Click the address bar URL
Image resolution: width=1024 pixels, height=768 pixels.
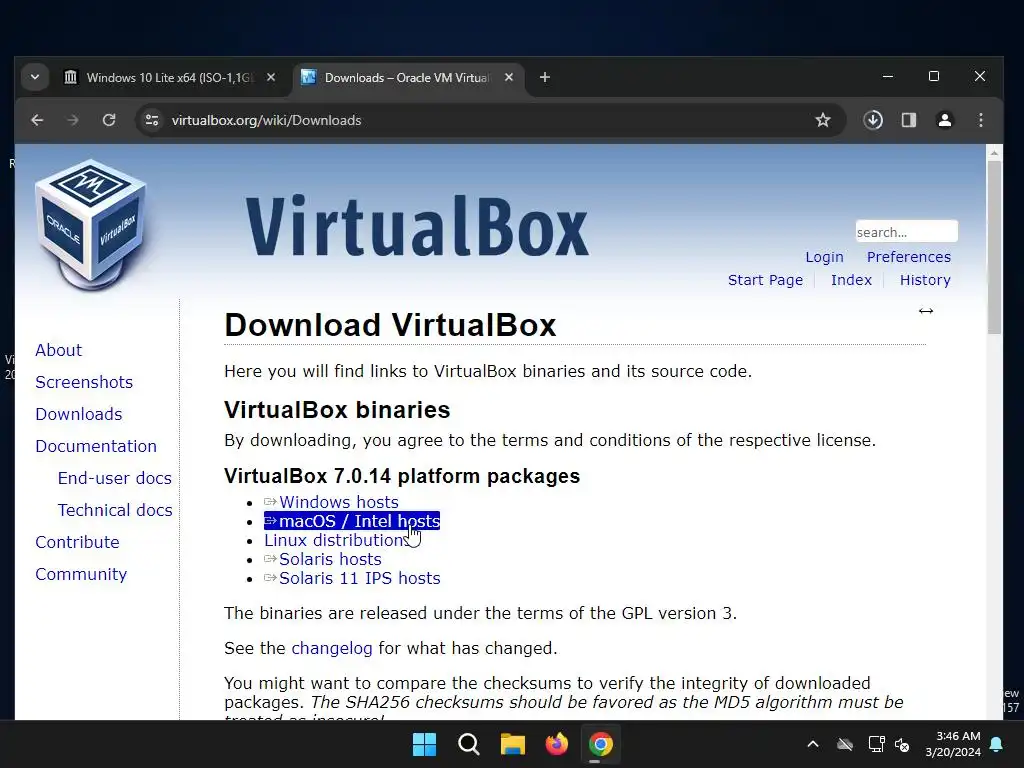[x=266, y=120]
